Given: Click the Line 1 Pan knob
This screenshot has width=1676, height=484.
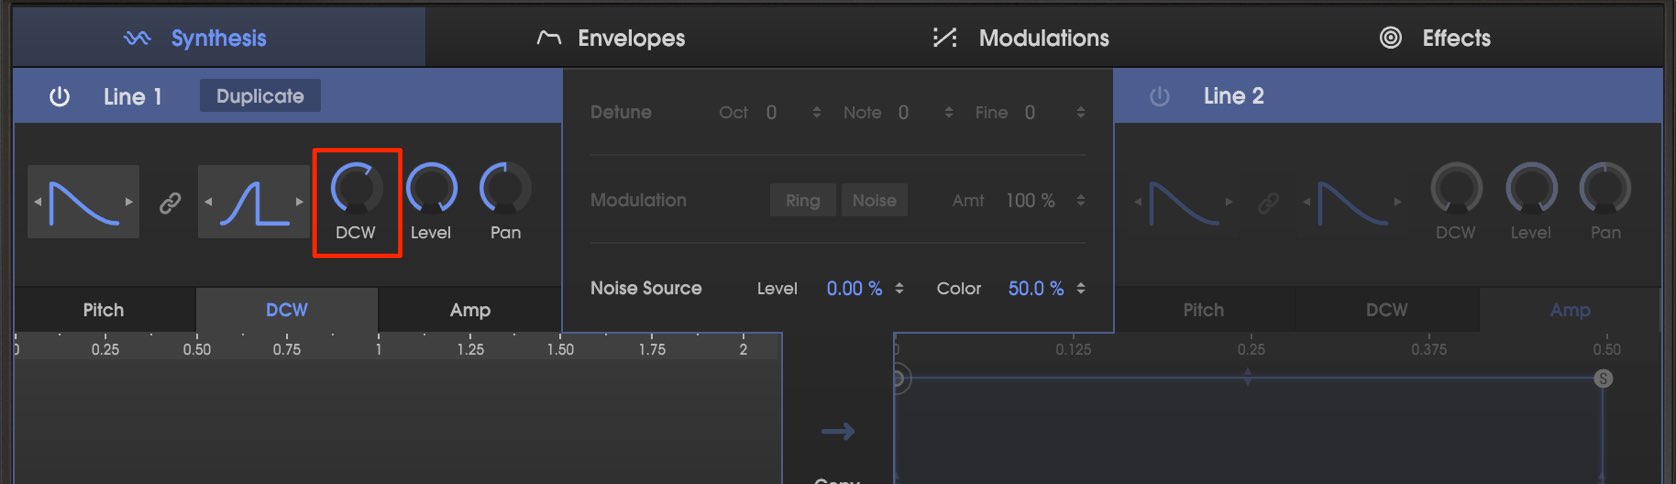Looking at the screenshot, I should pyautogui.click(x=505, y=188).
